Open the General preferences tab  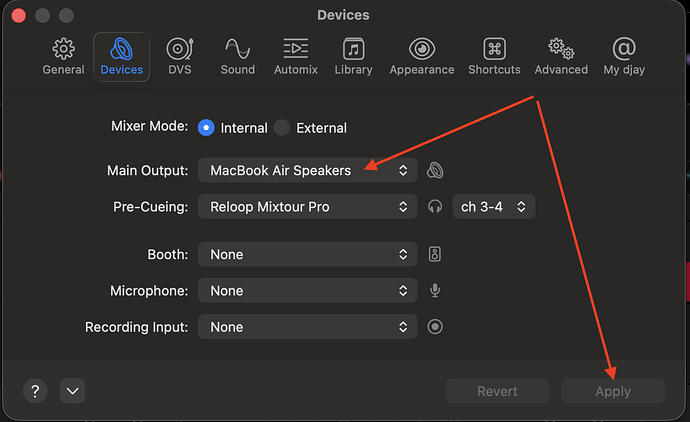click(63, 57)
